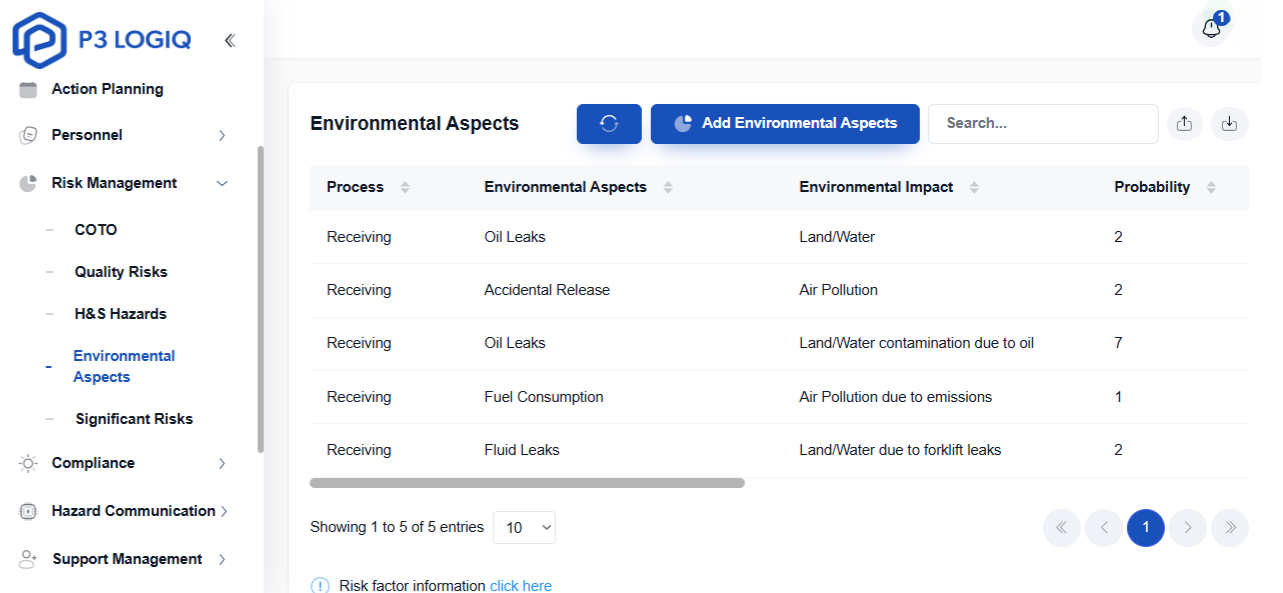Open the Significant Risks submenu item
This screenshot has width=1283, height=593.
pyautogui.click(x=134, y=419)
